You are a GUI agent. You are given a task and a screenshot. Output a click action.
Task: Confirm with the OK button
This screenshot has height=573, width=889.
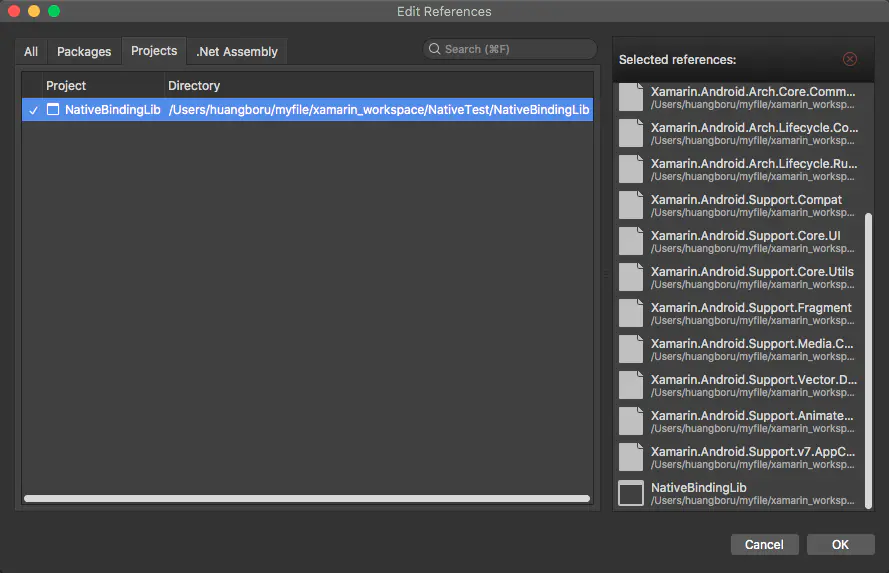(840, 545)
